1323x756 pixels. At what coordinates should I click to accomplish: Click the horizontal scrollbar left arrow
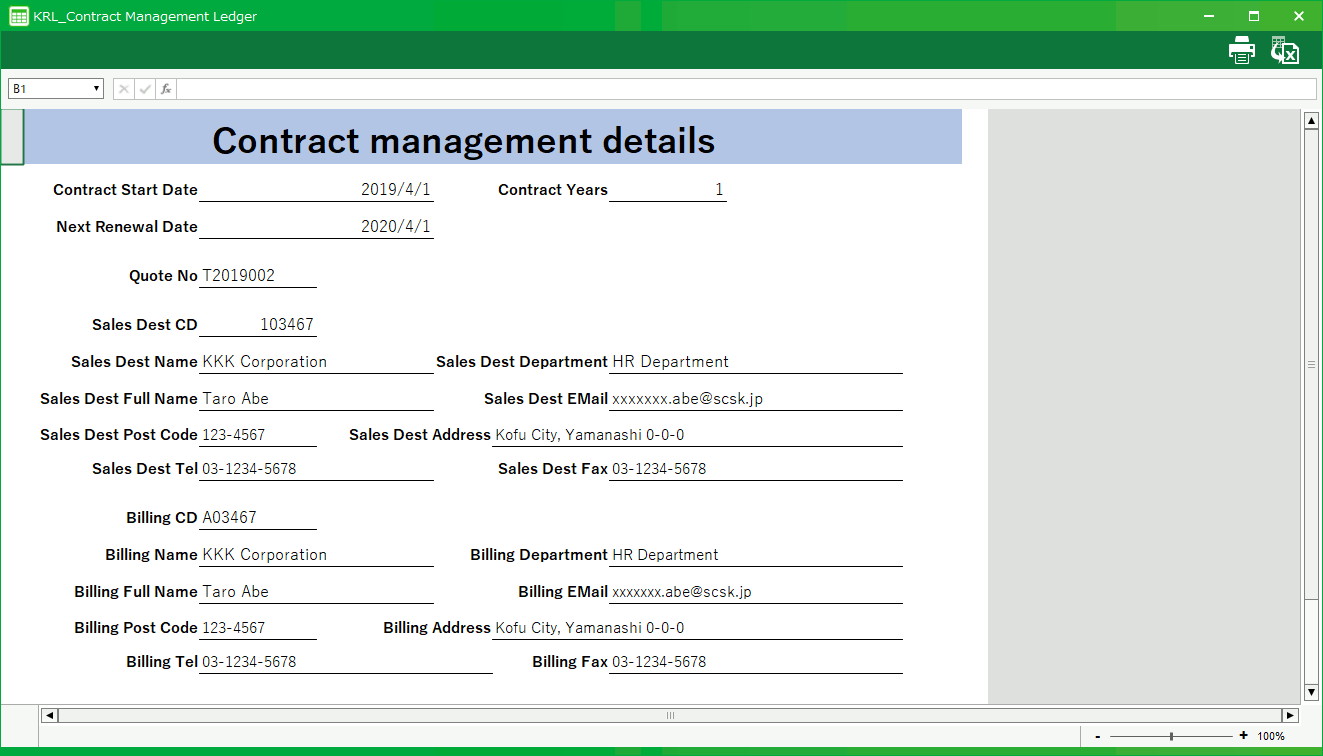[49, 715]
